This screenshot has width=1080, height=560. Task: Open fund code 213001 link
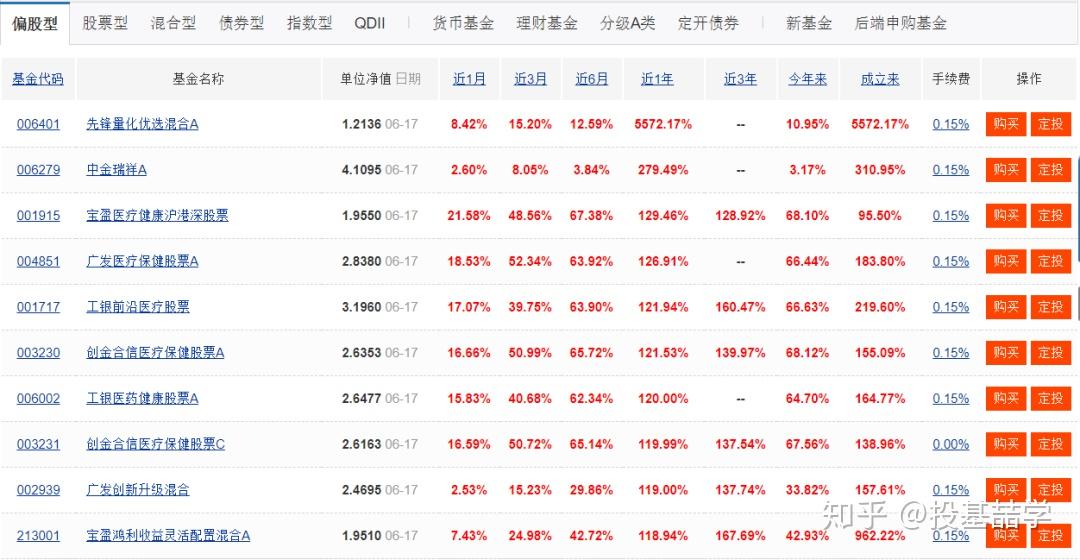39,535
